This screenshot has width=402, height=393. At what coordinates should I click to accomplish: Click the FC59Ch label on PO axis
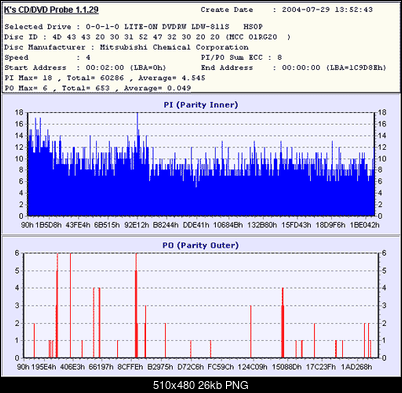221,367
